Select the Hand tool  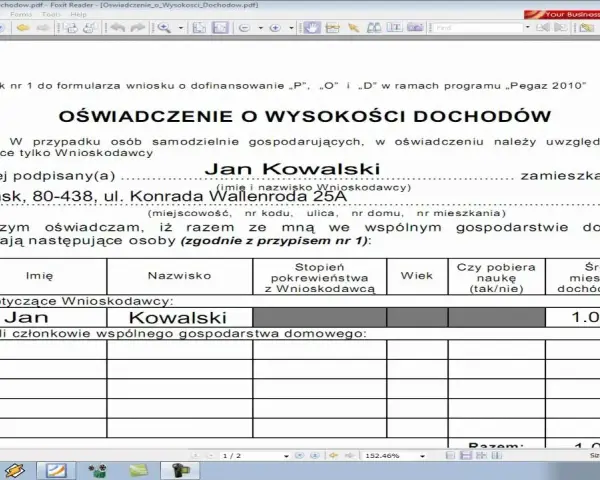click(312, 28)
